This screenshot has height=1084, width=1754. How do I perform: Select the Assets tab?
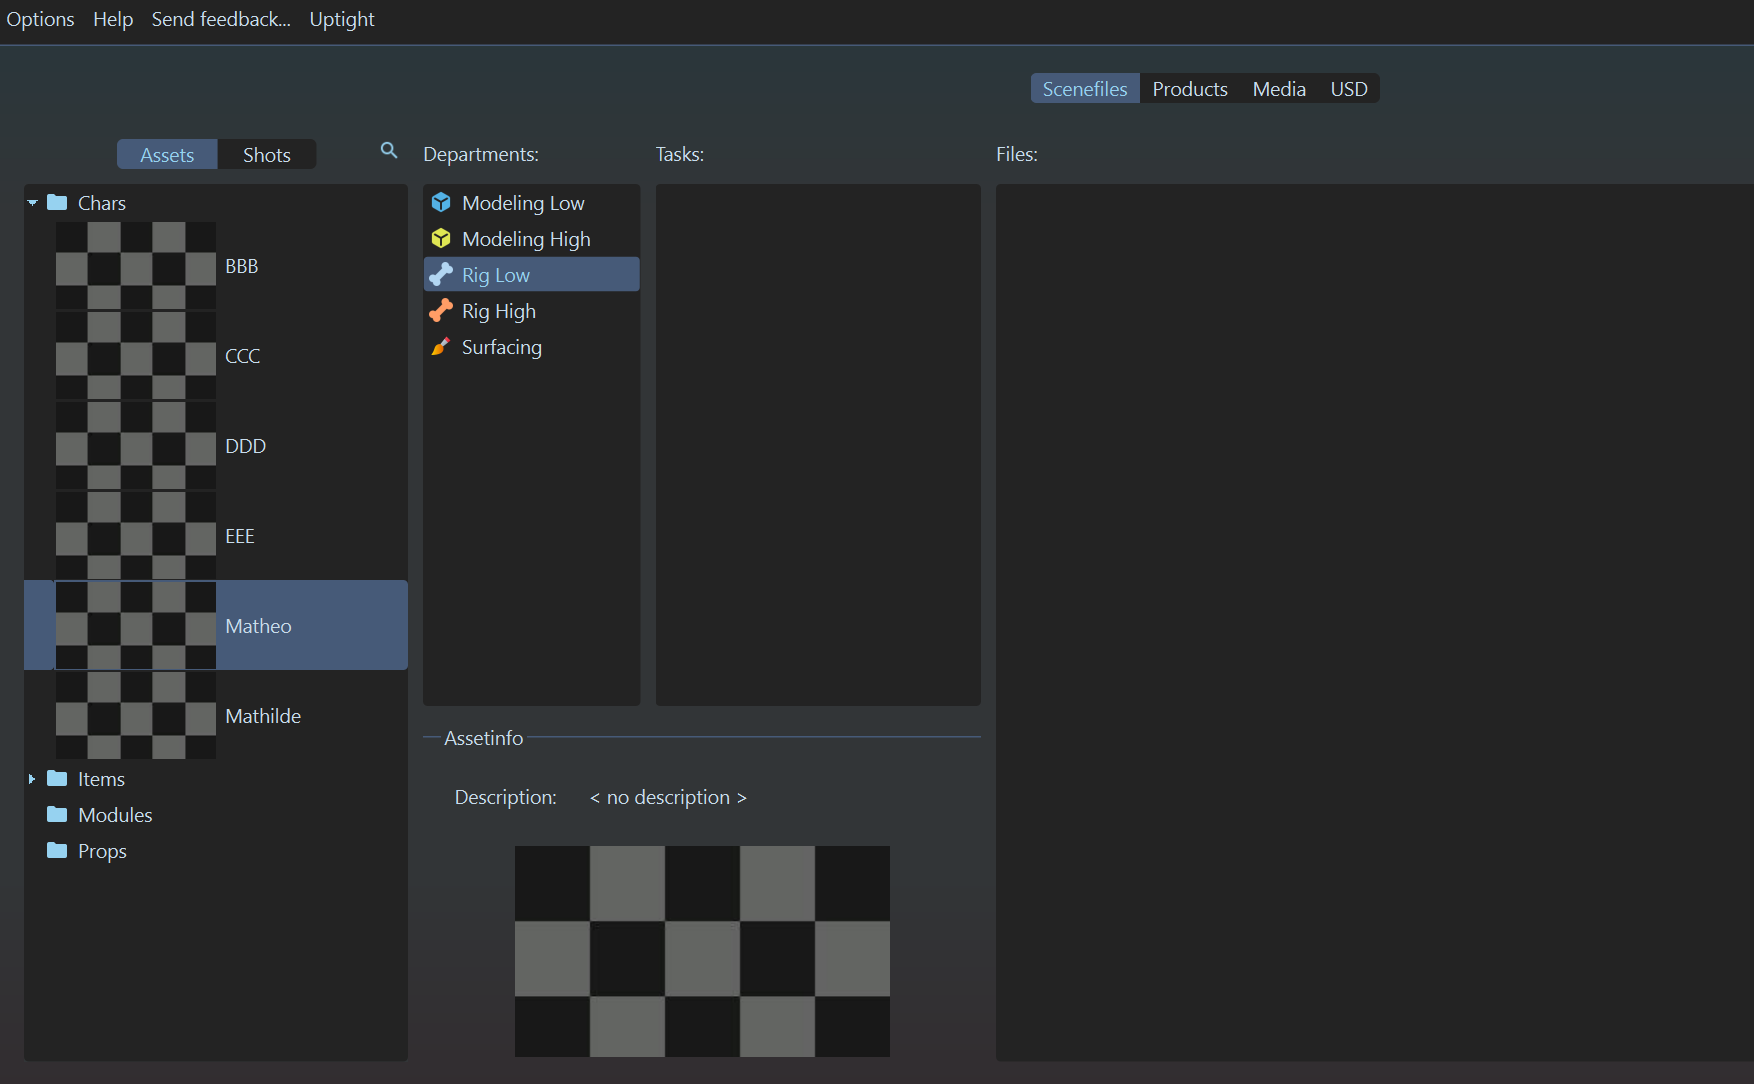[x=167, y=155]
